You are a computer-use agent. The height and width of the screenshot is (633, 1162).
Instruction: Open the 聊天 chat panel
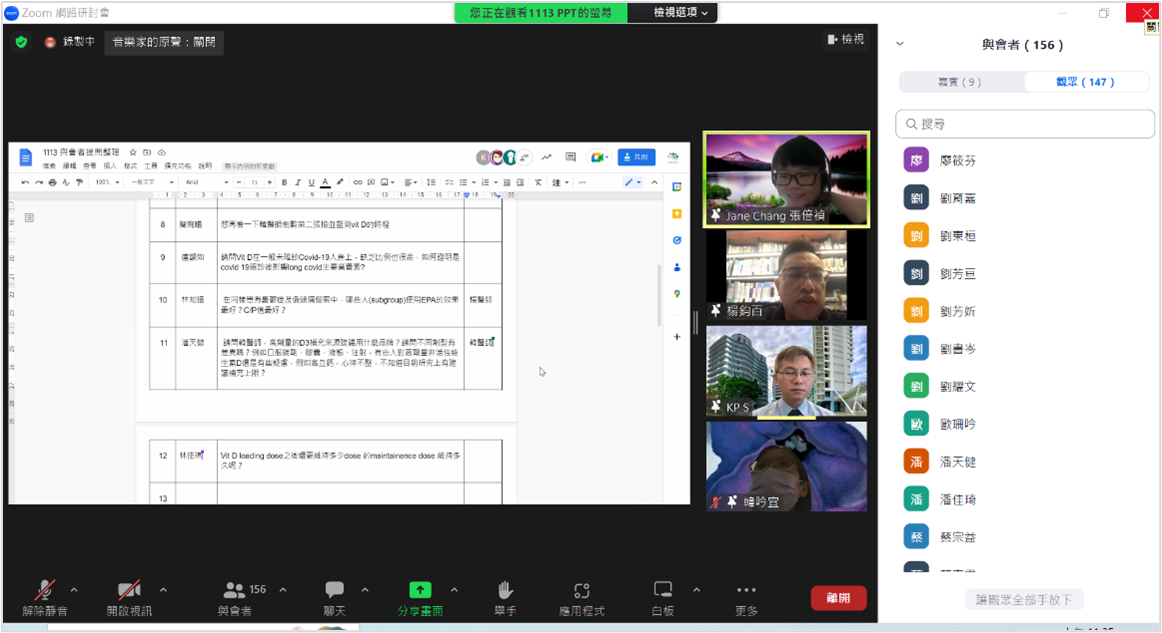[334, 597]
